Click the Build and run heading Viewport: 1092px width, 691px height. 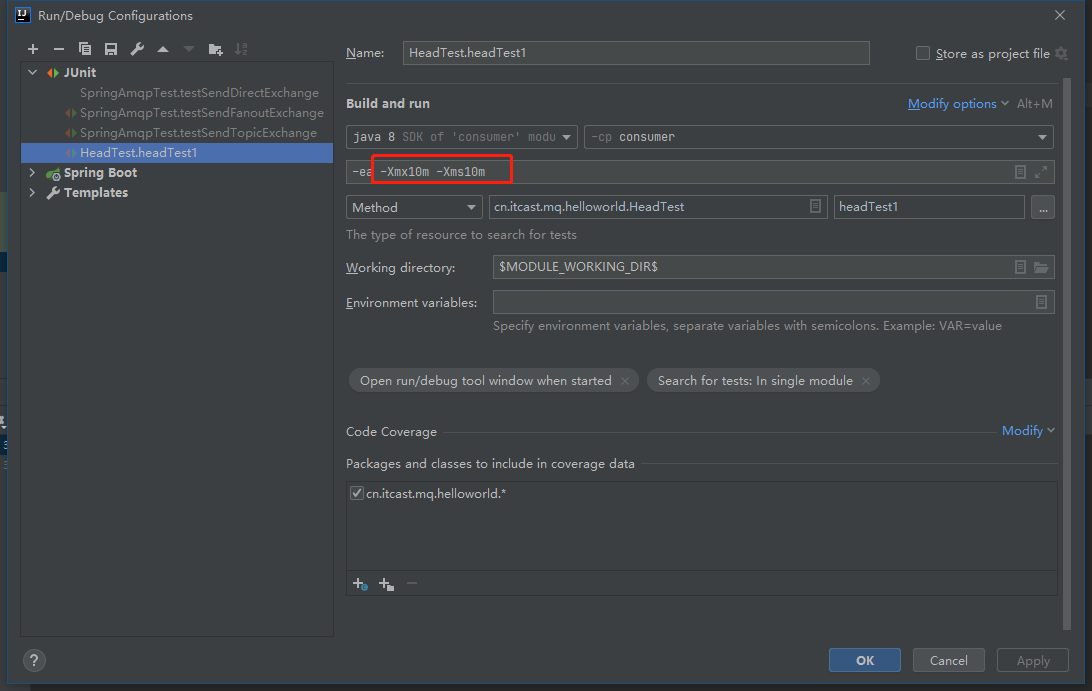(x=388, y=104)
